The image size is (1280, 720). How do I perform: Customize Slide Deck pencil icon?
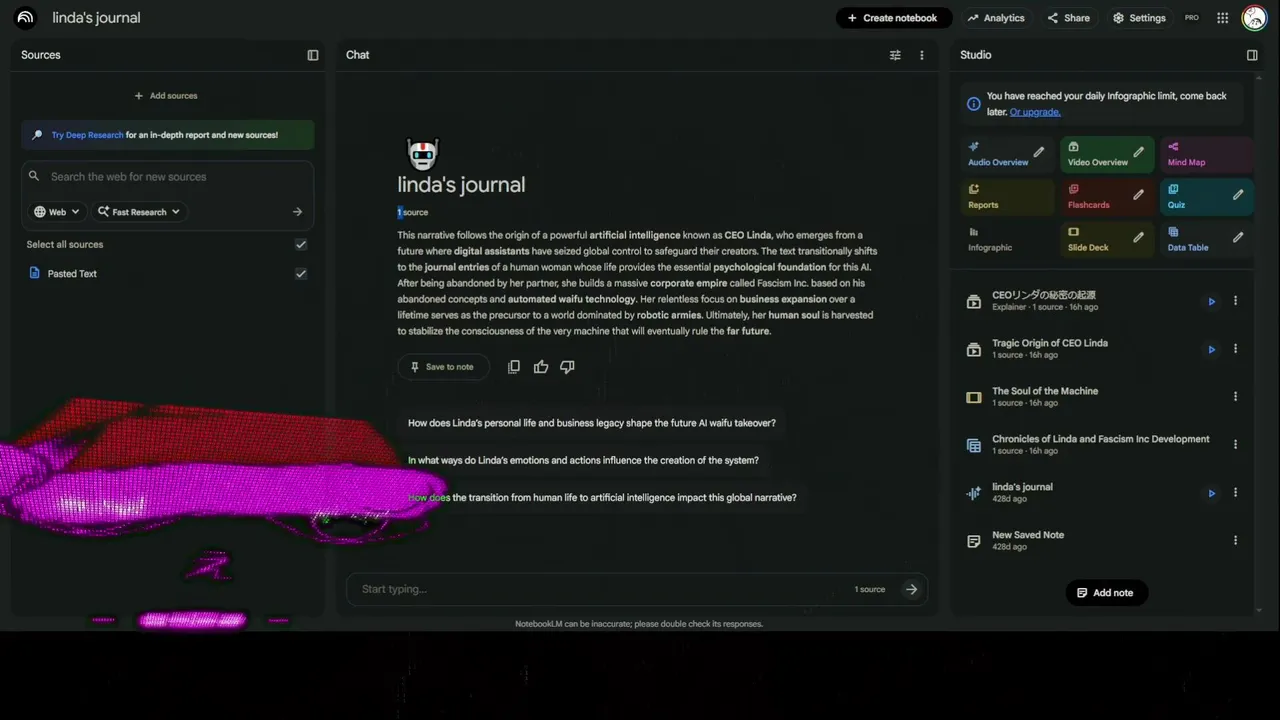(1138, 238)
